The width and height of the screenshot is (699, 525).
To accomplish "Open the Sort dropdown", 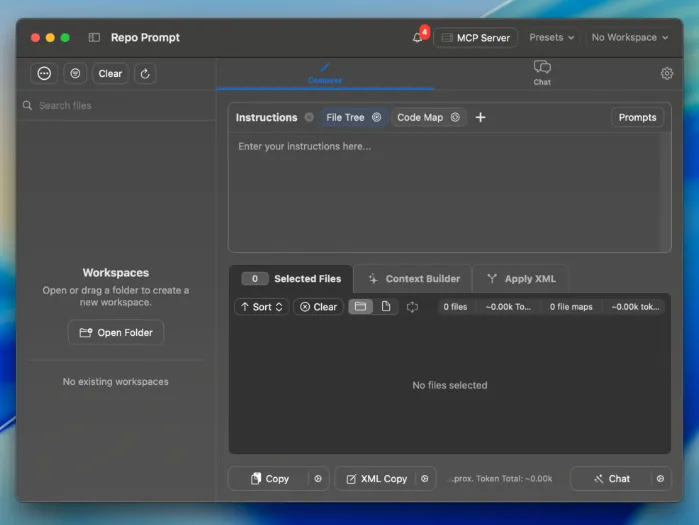I will [x=262, y=307].
